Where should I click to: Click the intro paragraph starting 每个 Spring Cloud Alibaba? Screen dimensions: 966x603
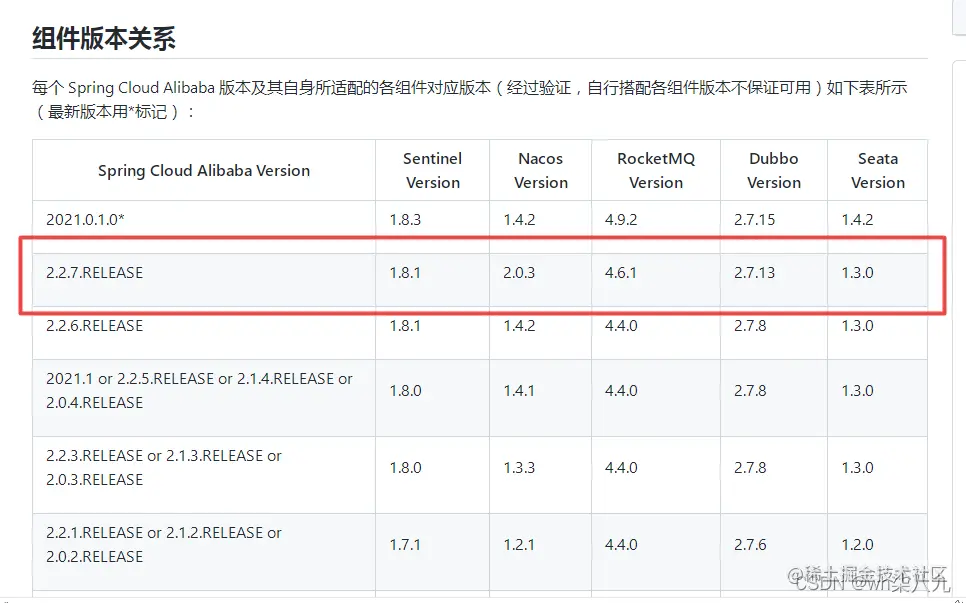pos(469,100)
